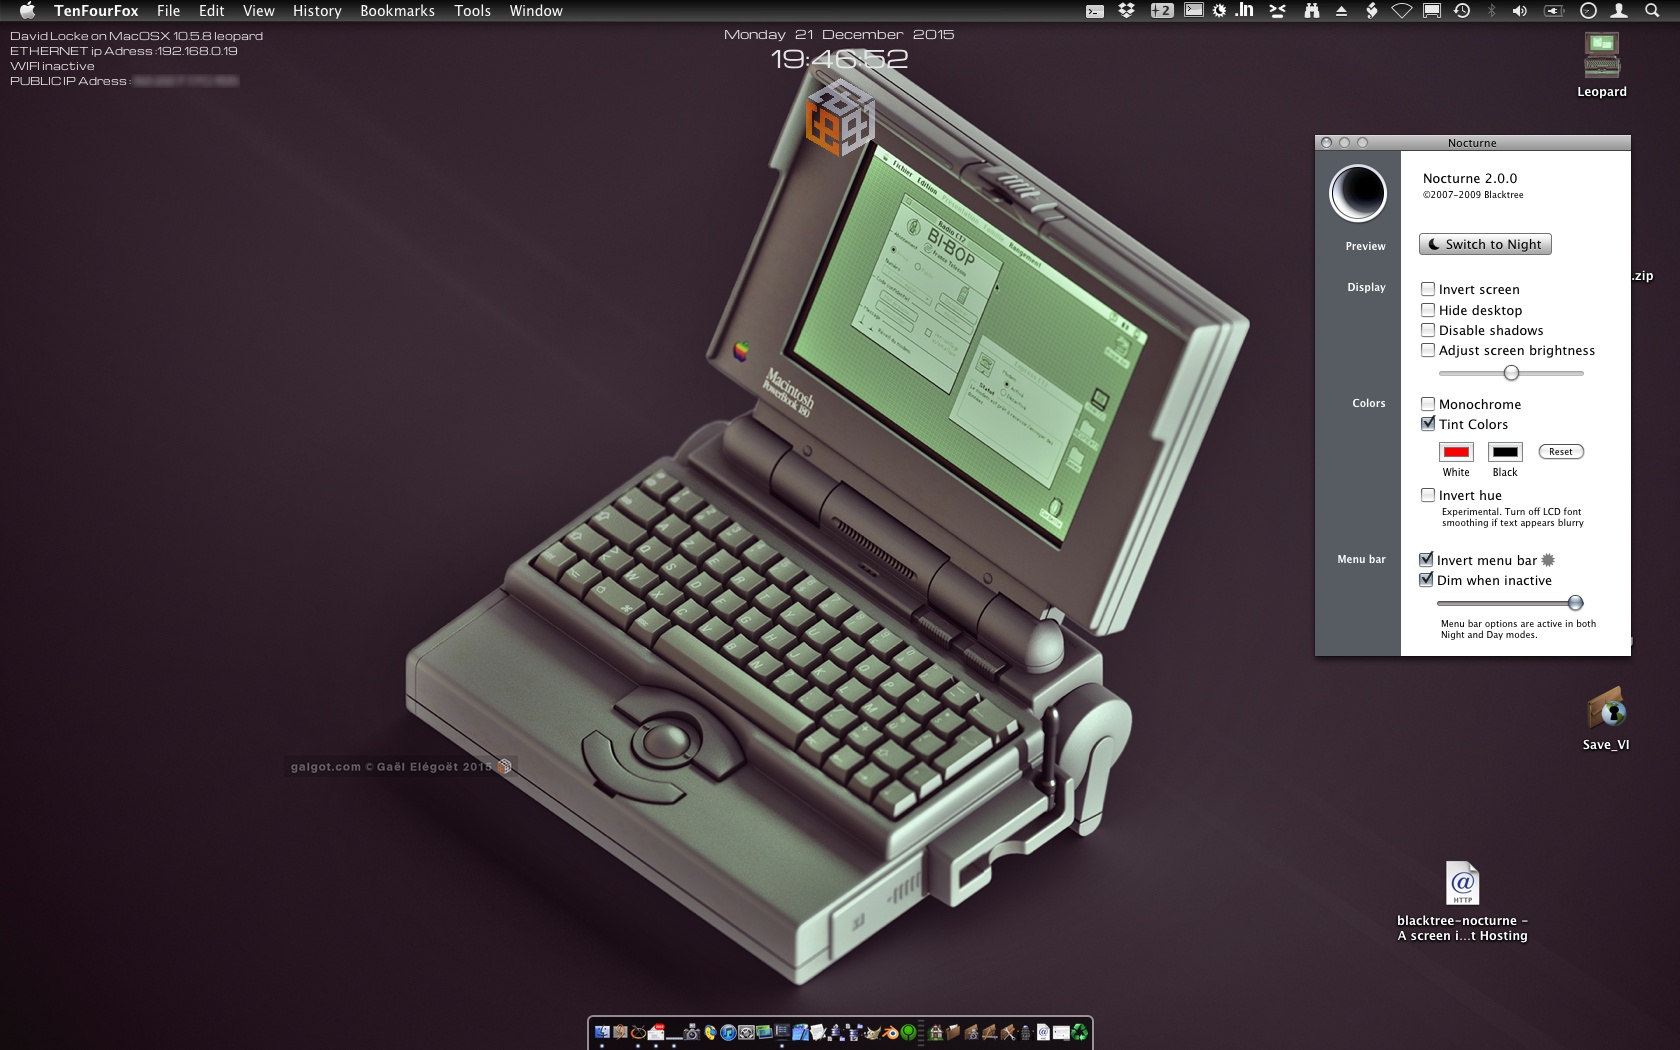The image size is (1680, 1050).
Task: Click the Black tint color swatch
Action: 1505,452
